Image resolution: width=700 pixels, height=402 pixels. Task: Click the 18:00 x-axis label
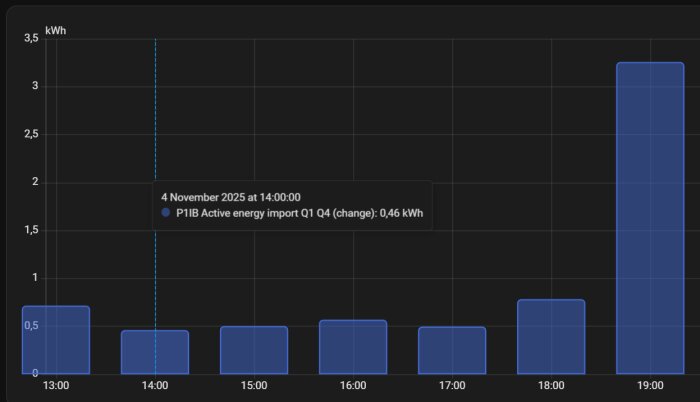coord(551,385)
